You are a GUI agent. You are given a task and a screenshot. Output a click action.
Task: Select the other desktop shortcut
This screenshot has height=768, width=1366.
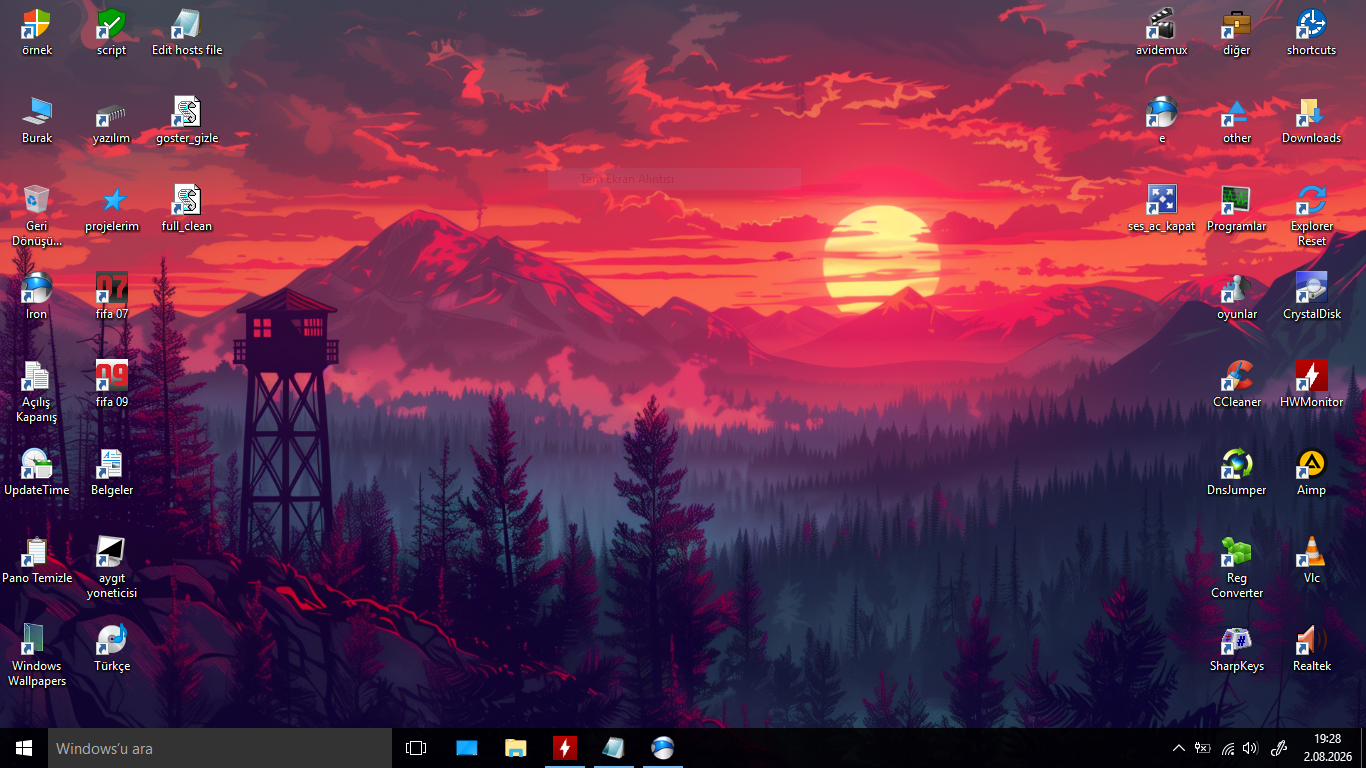(1237, 120)
